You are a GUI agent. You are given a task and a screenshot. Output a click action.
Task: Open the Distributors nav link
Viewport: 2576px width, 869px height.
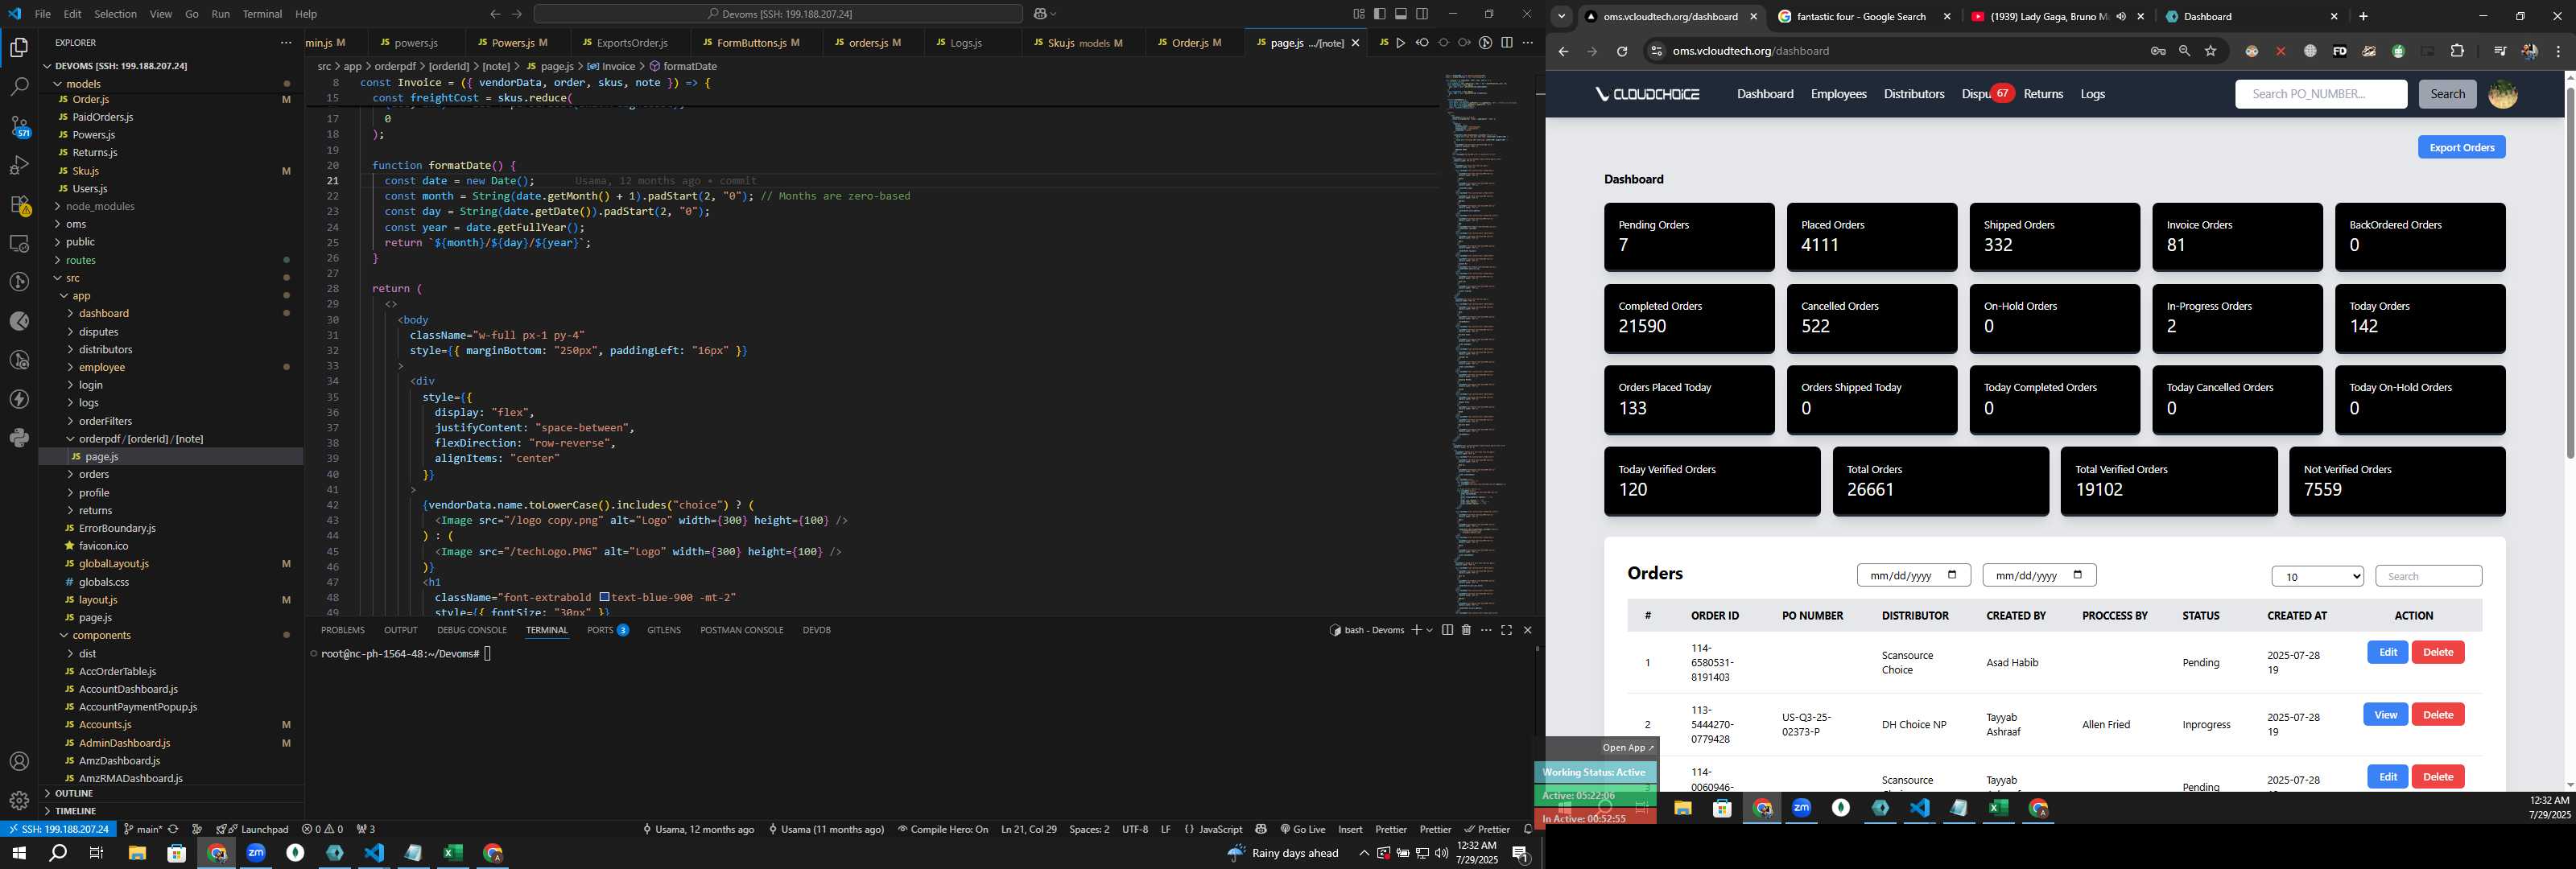pyautogui.click(x=1913, y=94)
